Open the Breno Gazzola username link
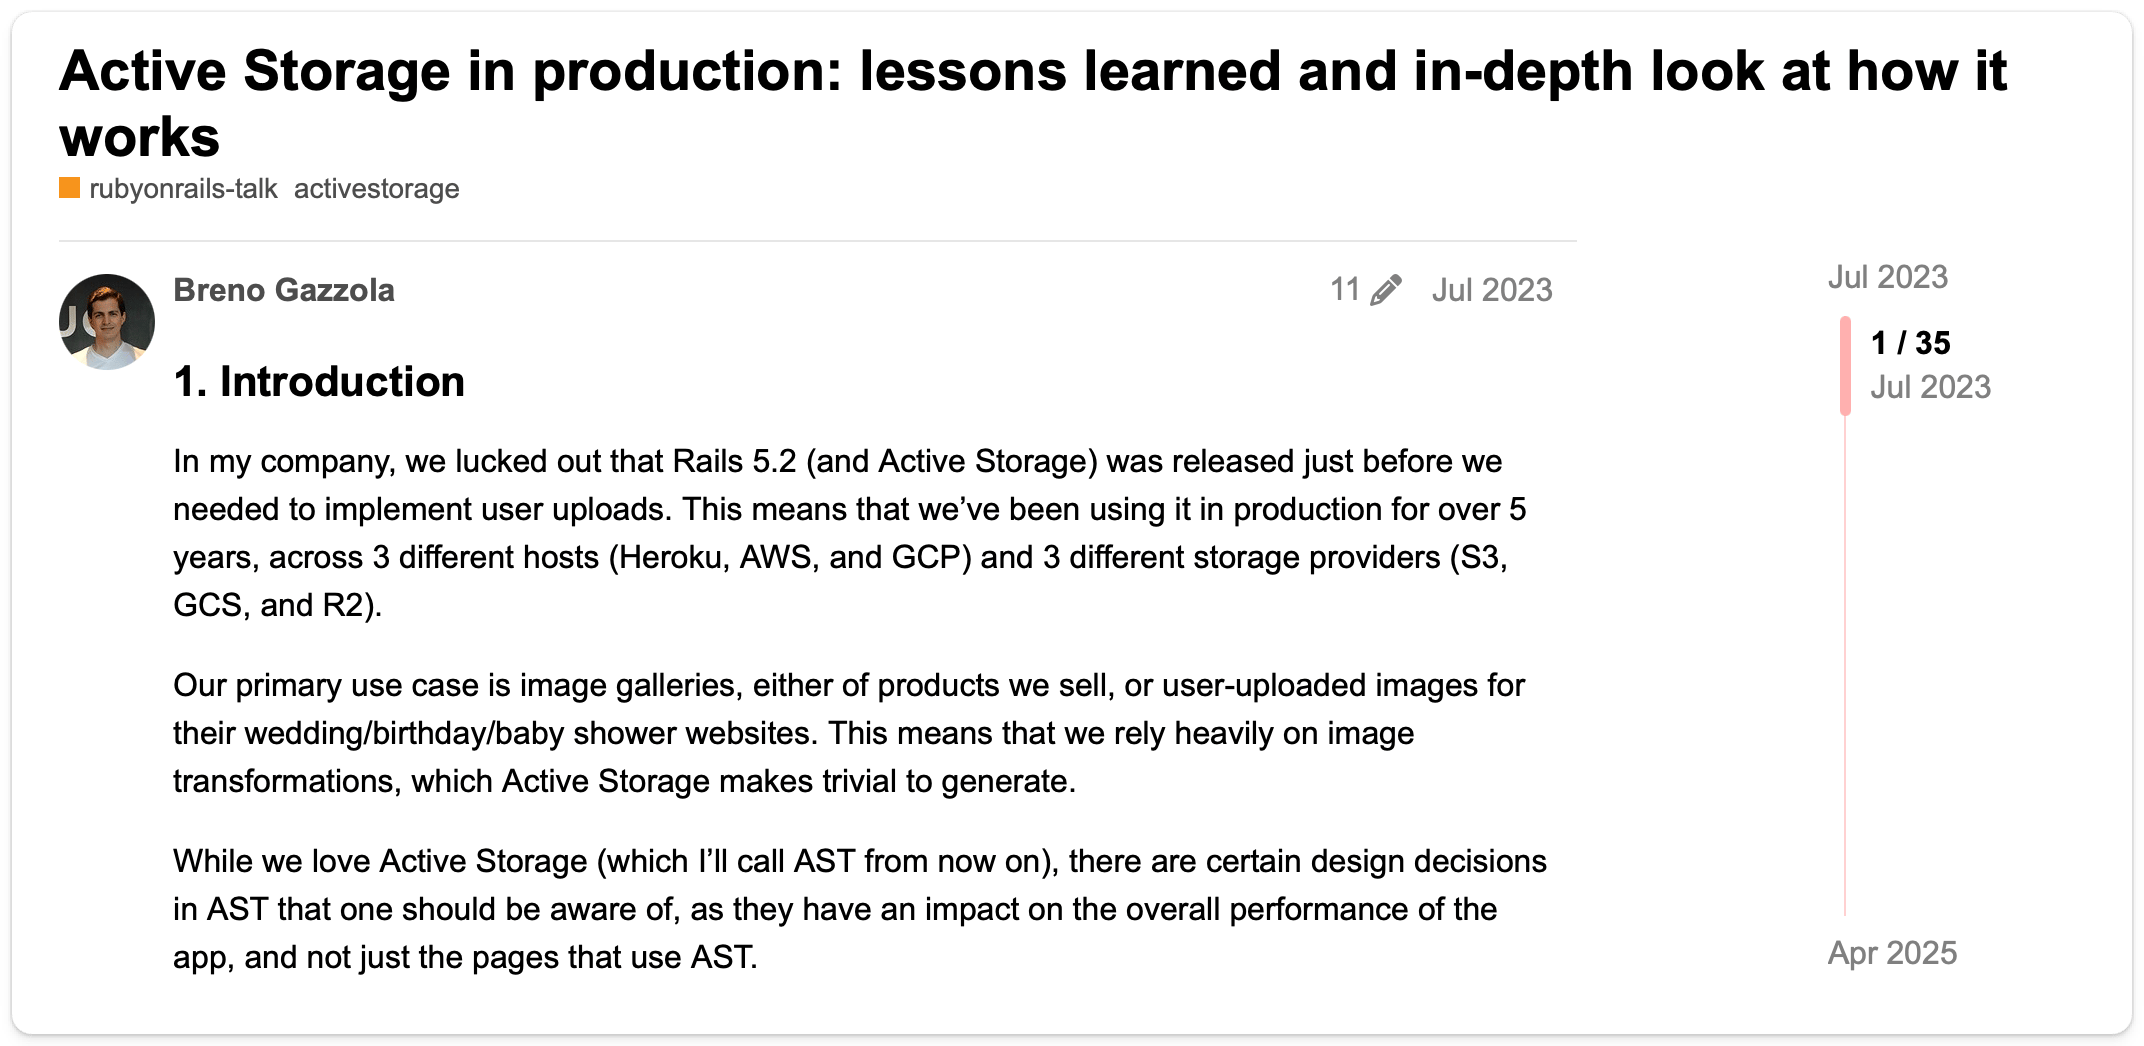Viewport: 2144px width, 1046px height. pos(284,290)
